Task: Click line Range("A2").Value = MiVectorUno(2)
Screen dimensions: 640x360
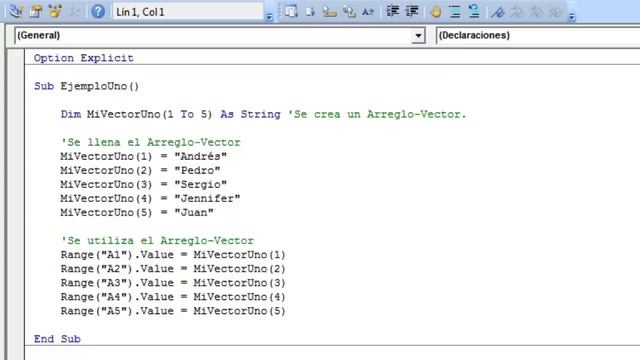Action: 173,269
